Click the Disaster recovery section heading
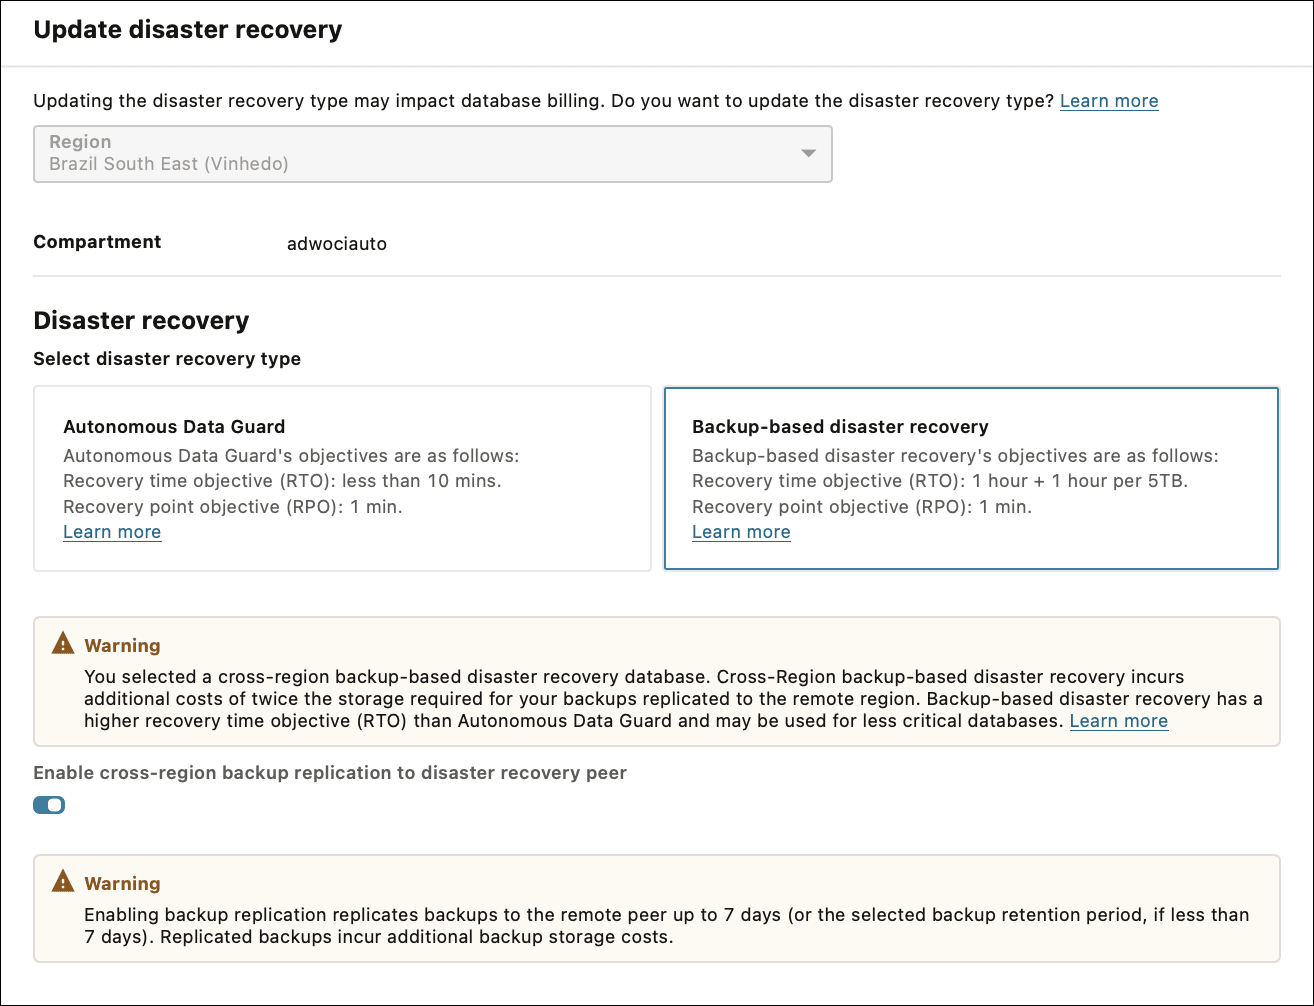Screen dimensions: 1314x1006 tap(141, 320)
